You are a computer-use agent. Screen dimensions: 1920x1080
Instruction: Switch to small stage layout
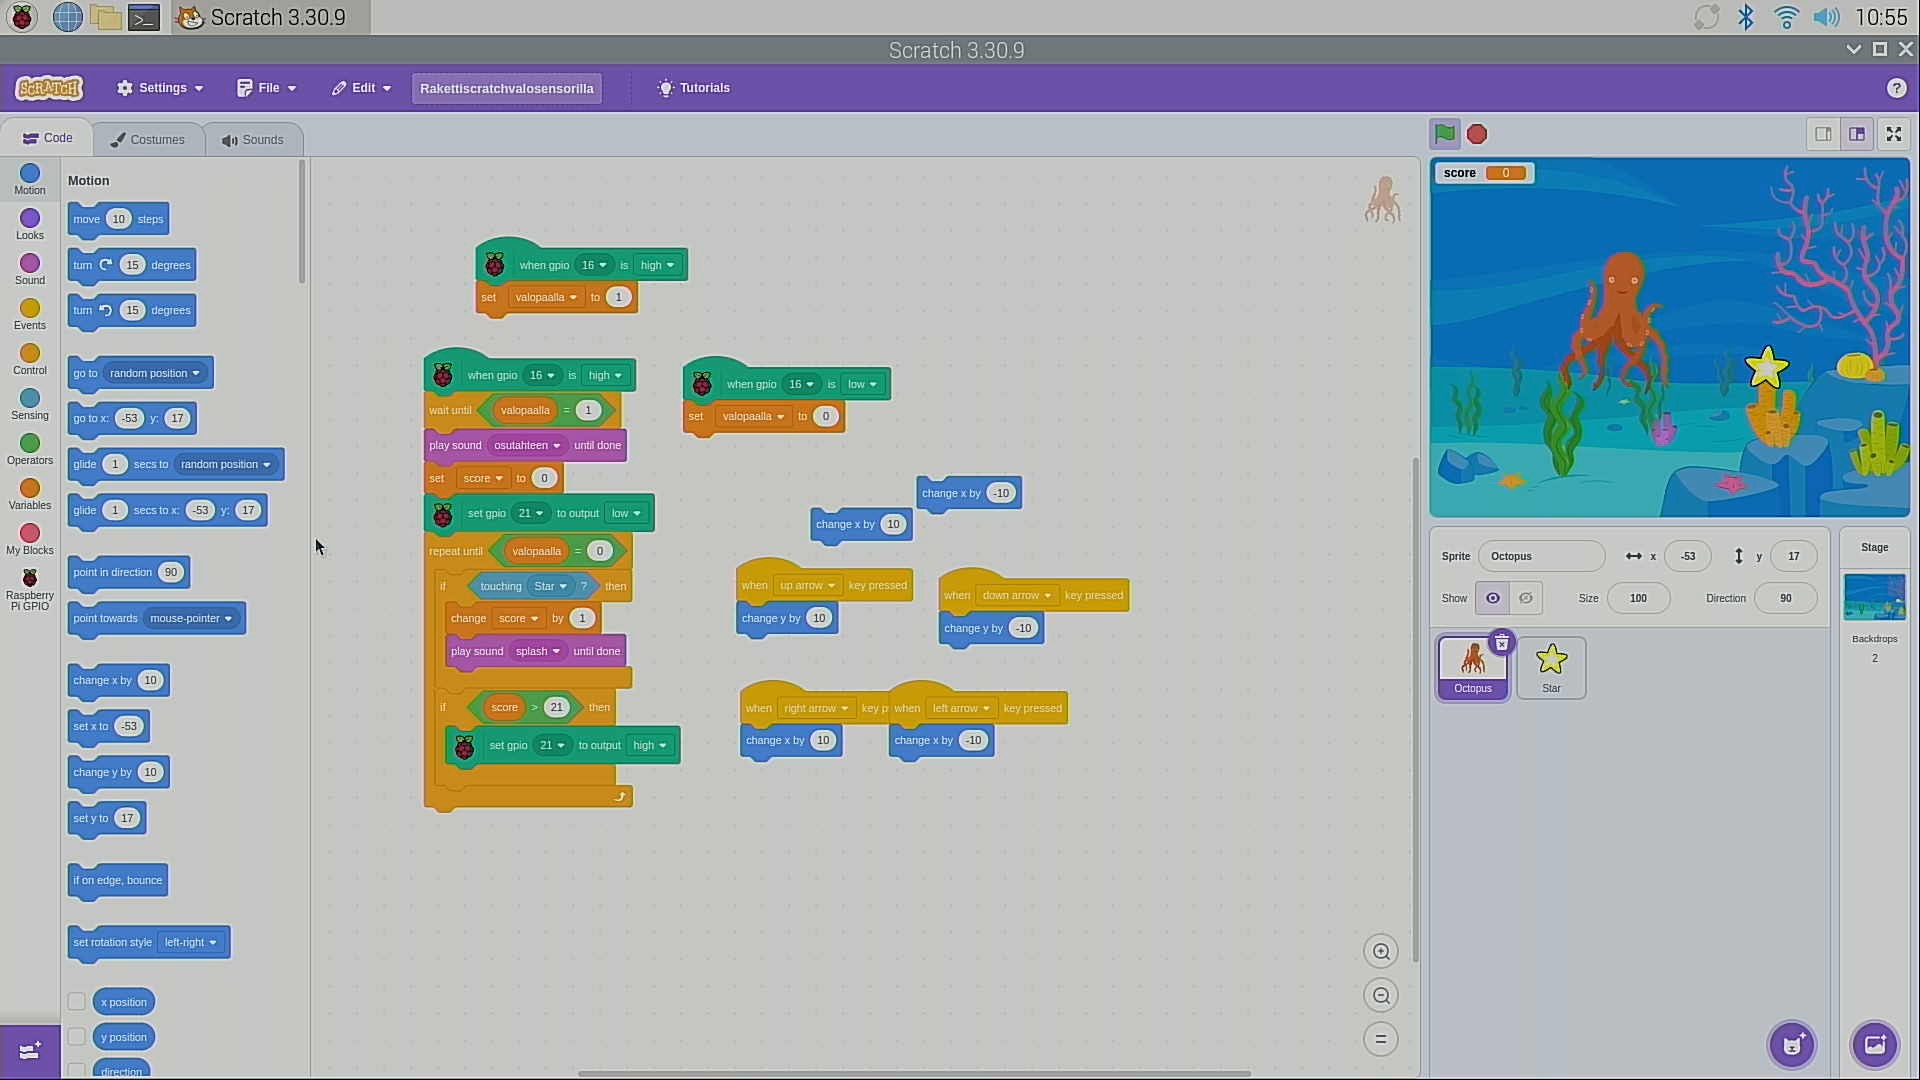point(1823,134)
